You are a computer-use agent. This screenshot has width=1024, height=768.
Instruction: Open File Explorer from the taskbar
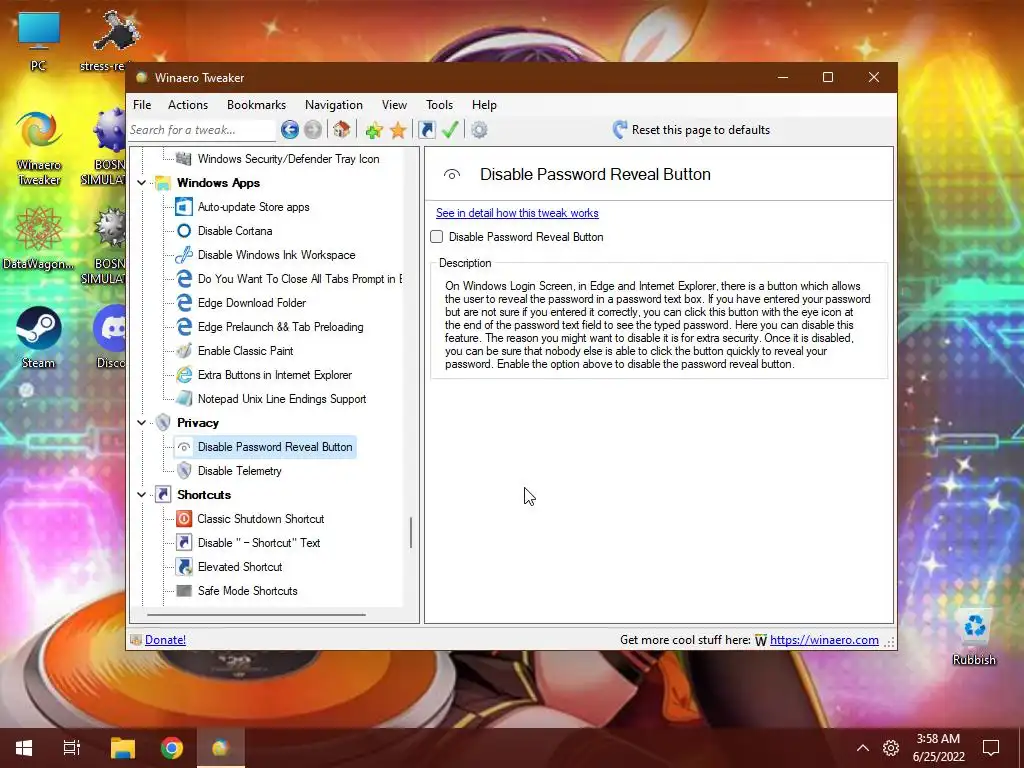(123, 748)
